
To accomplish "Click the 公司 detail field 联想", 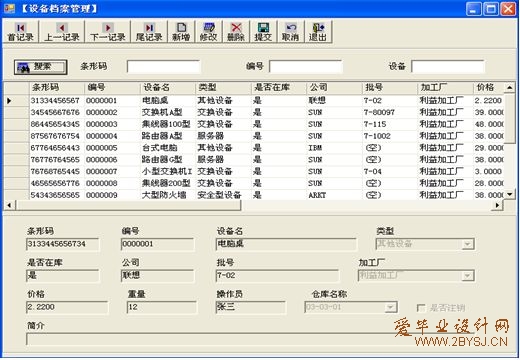I will 157,275.
